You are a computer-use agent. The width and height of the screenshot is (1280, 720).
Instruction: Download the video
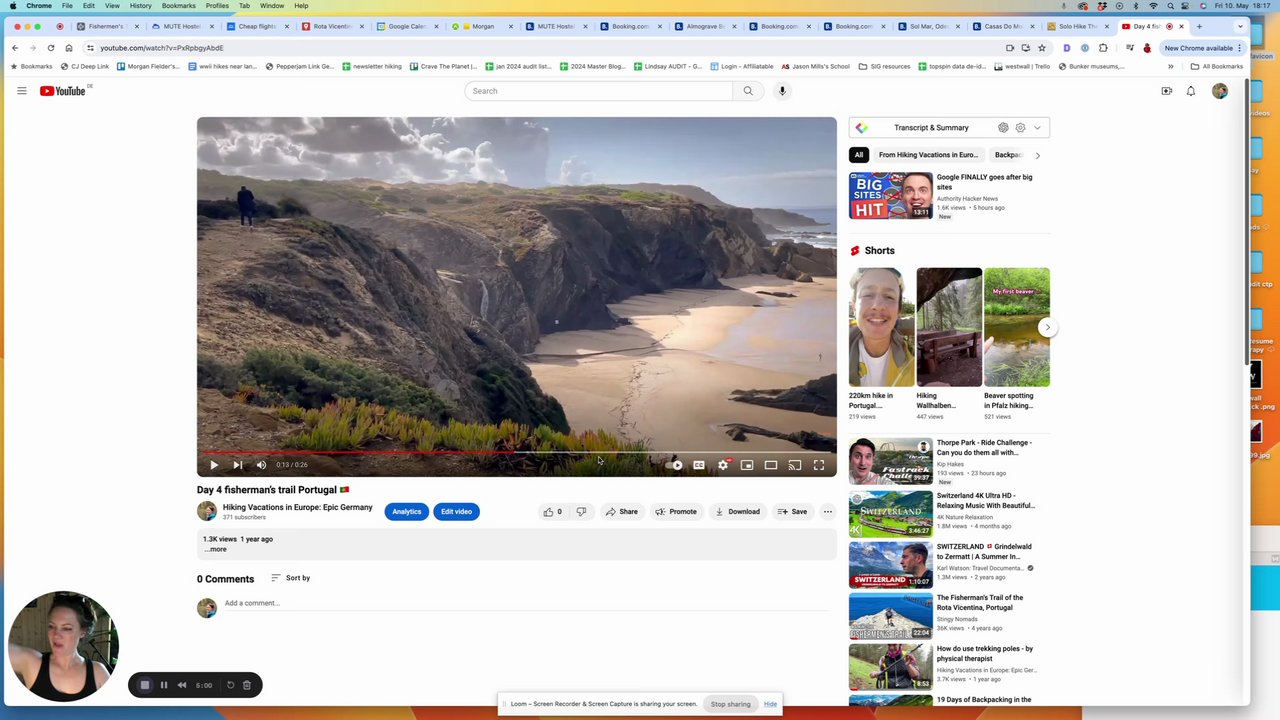737,512
